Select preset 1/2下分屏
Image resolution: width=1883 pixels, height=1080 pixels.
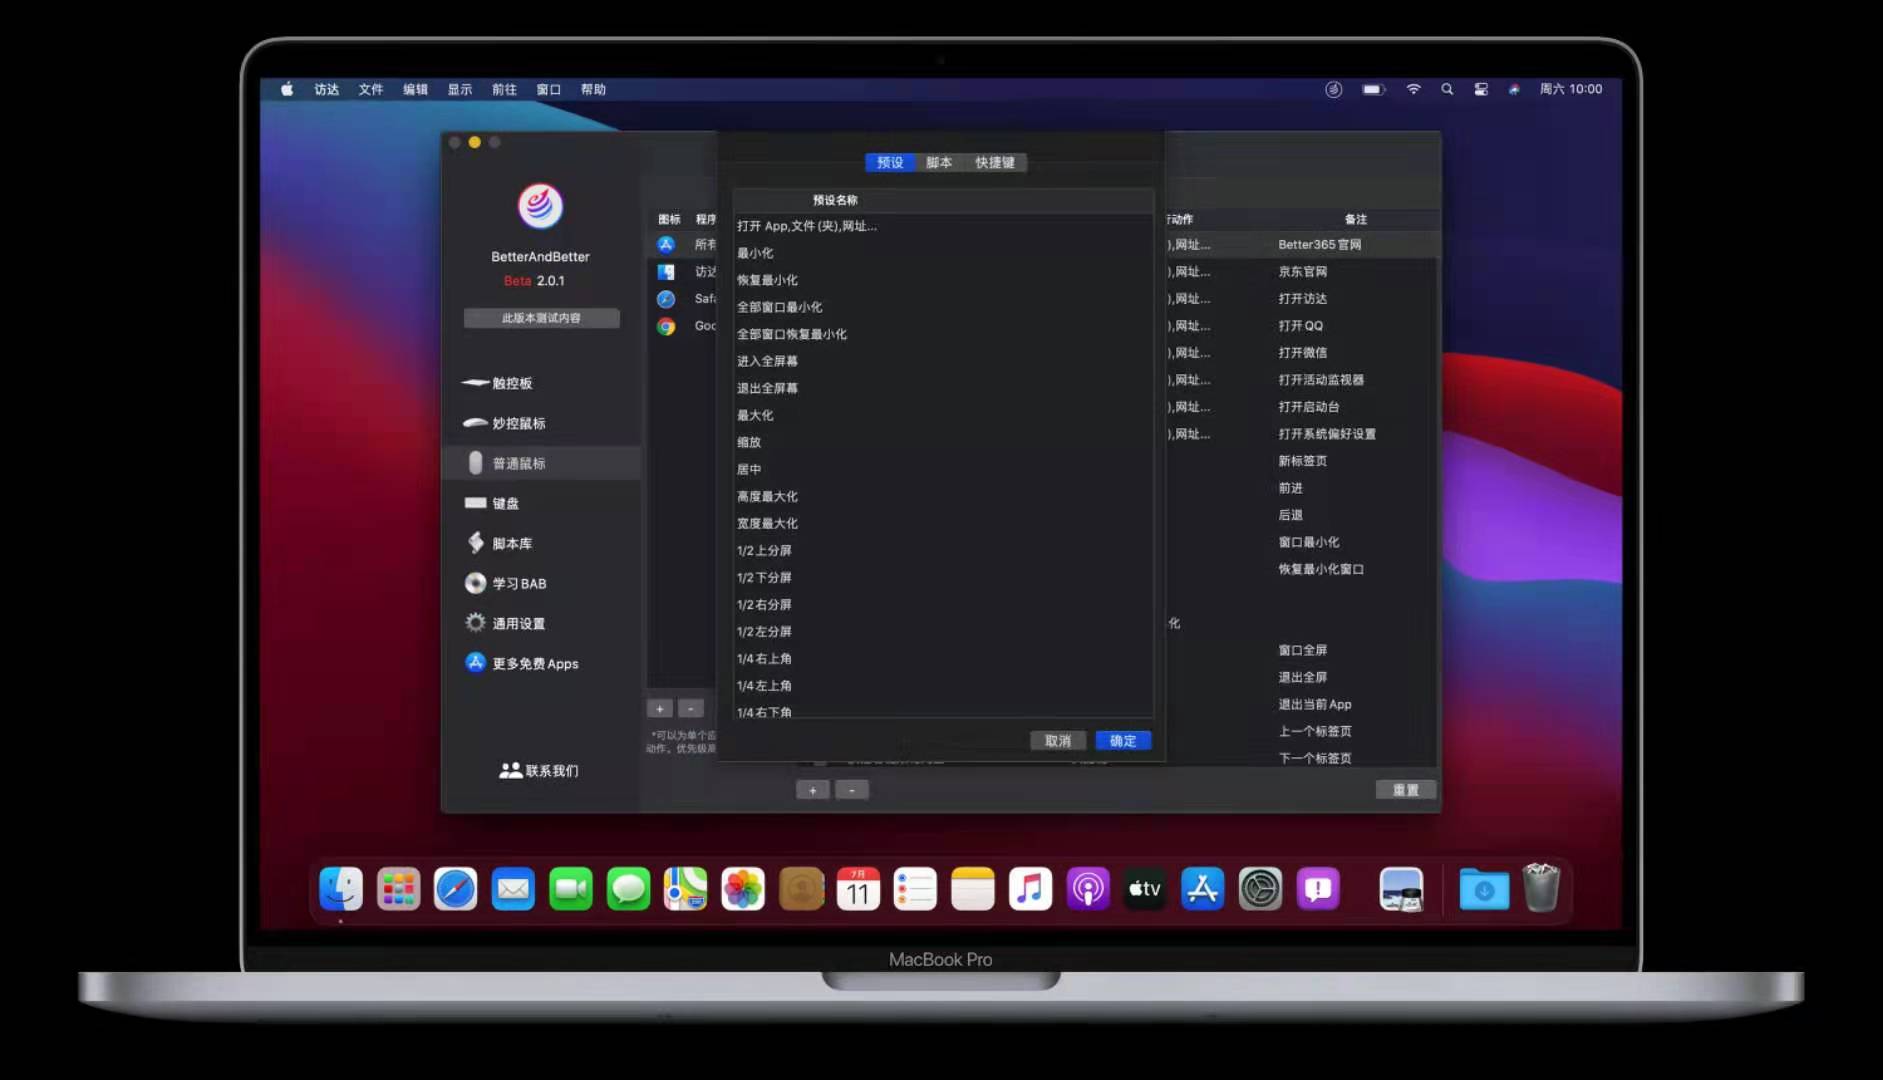(943, 577)
